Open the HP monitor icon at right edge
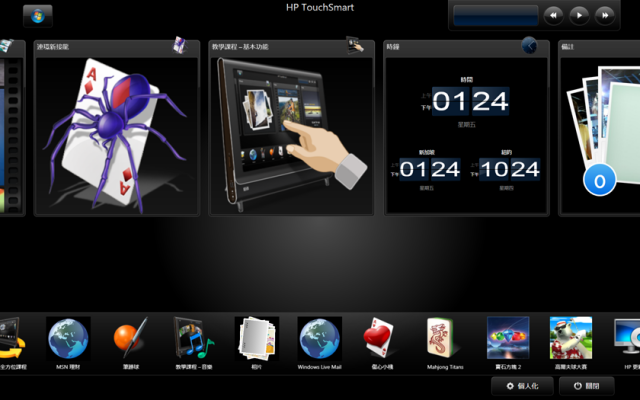 pos(627,337)
